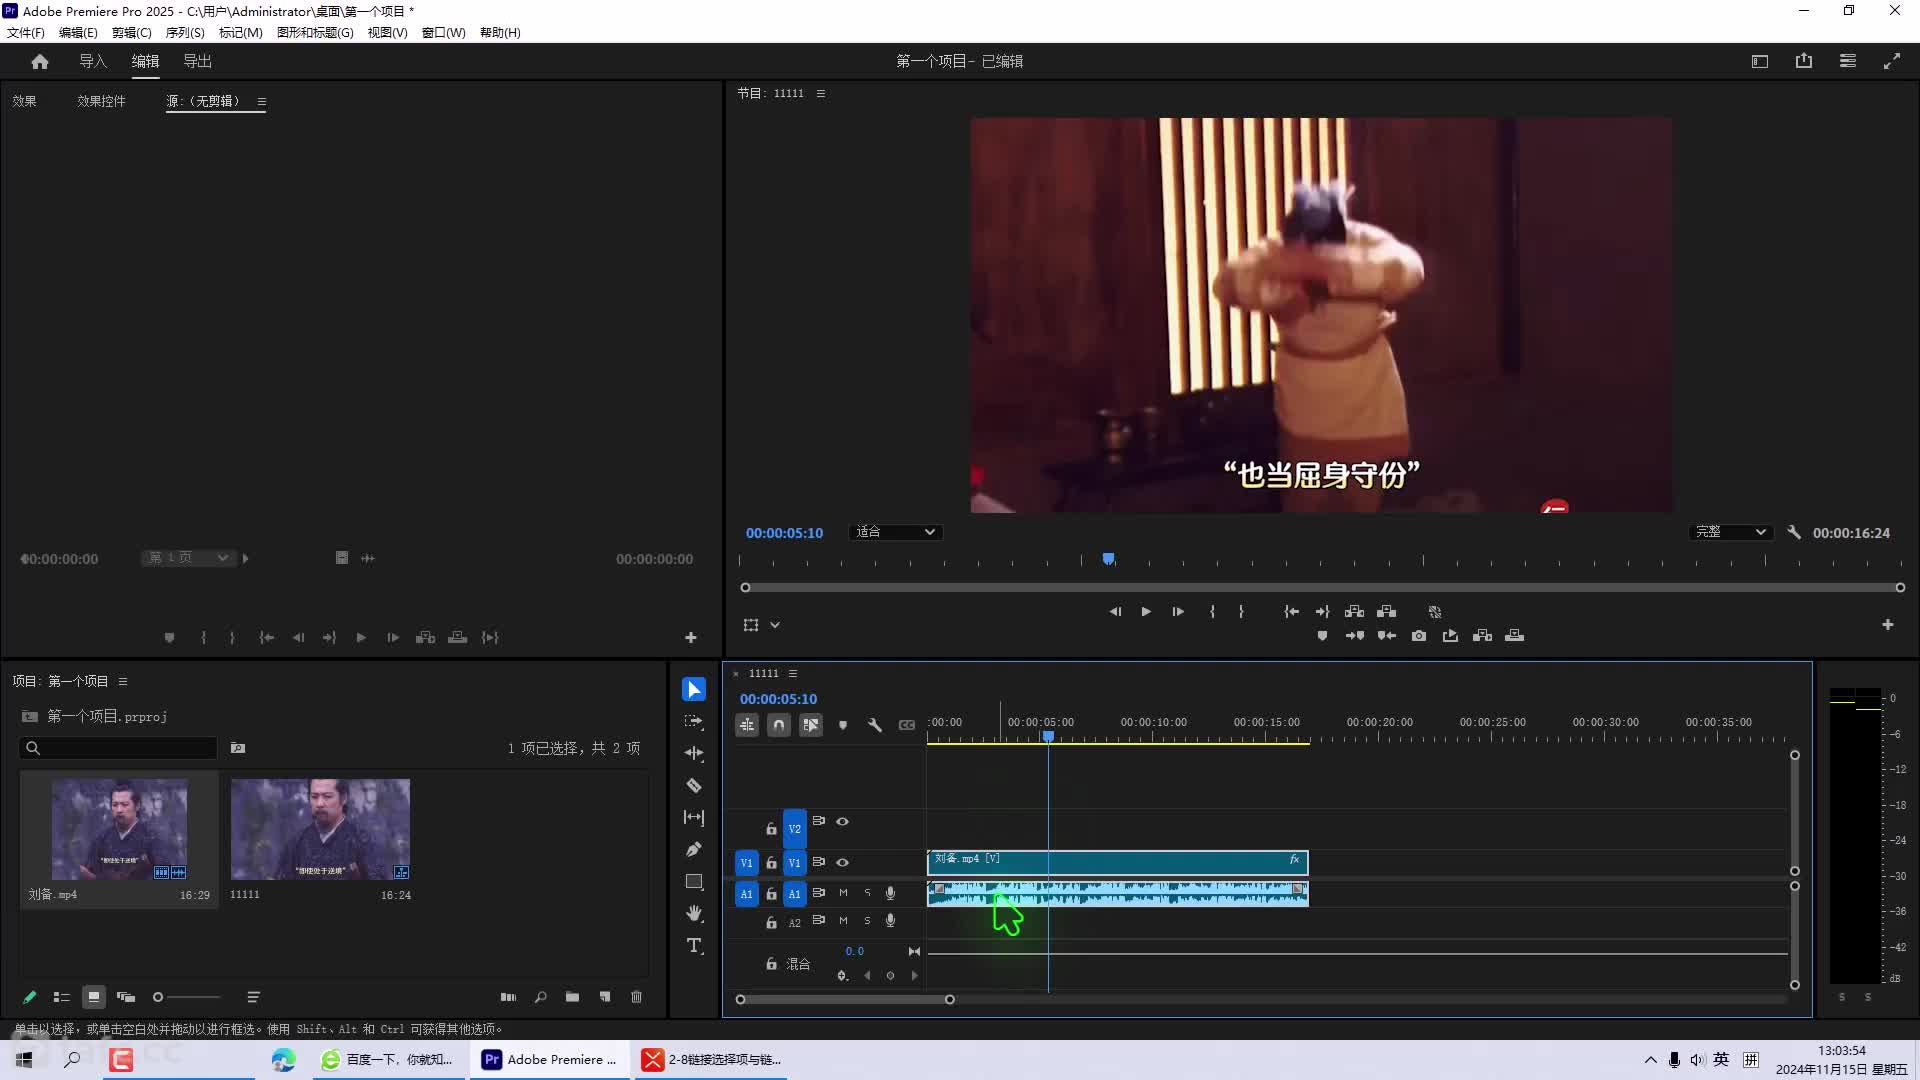This screenshot has width=1920, height=1080.
Task: Open the playback resolution 完整 dropdown
Action: point(1731,532)
